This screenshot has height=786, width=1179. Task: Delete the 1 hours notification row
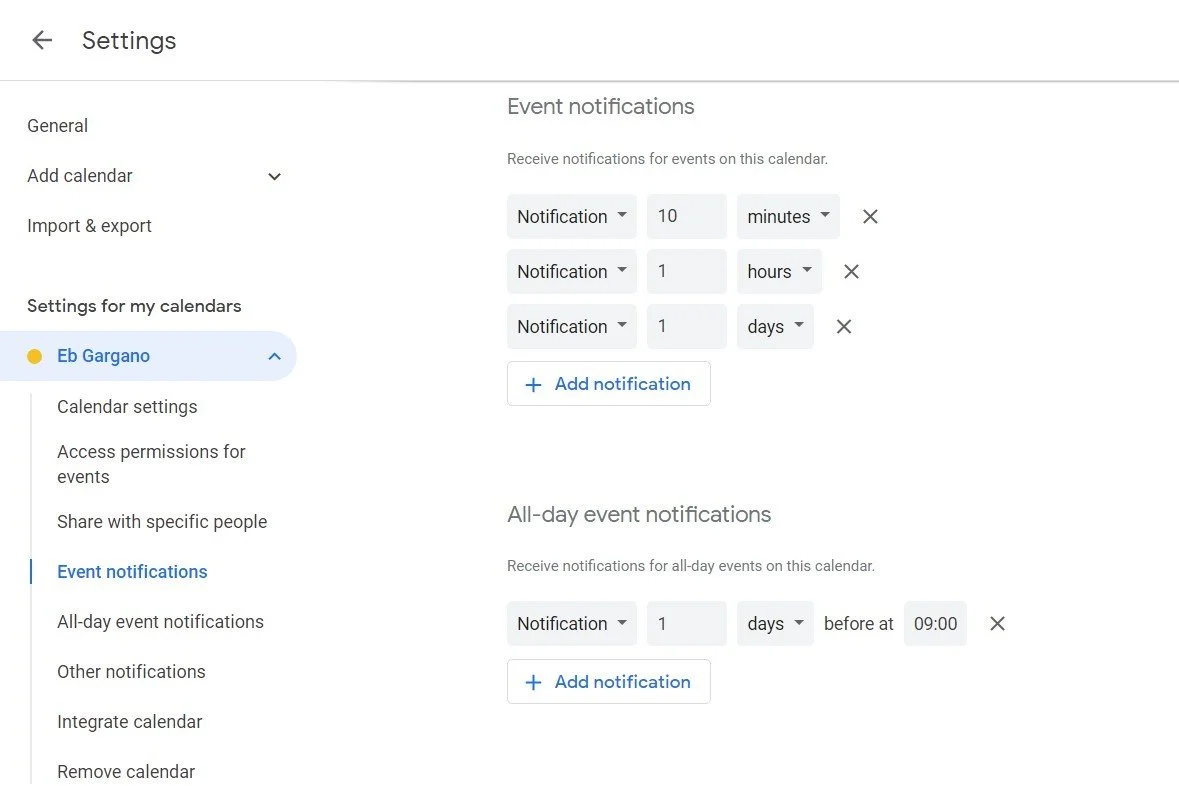click(851, 272)
